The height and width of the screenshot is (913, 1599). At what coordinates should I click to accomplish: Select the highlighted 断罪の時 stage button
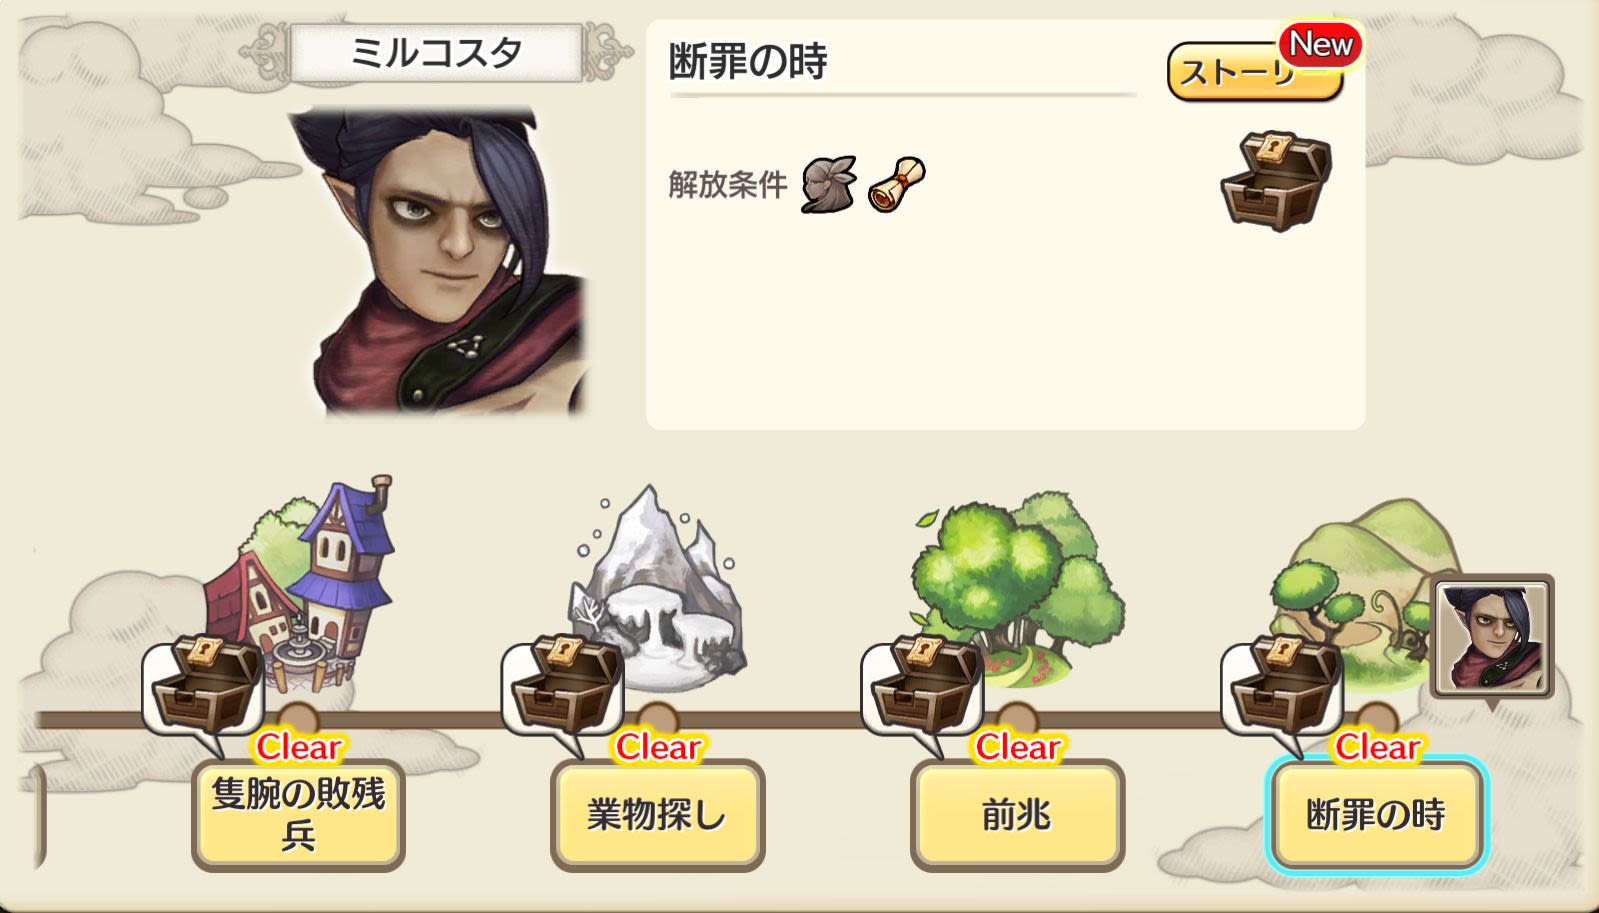point(1377,815)
